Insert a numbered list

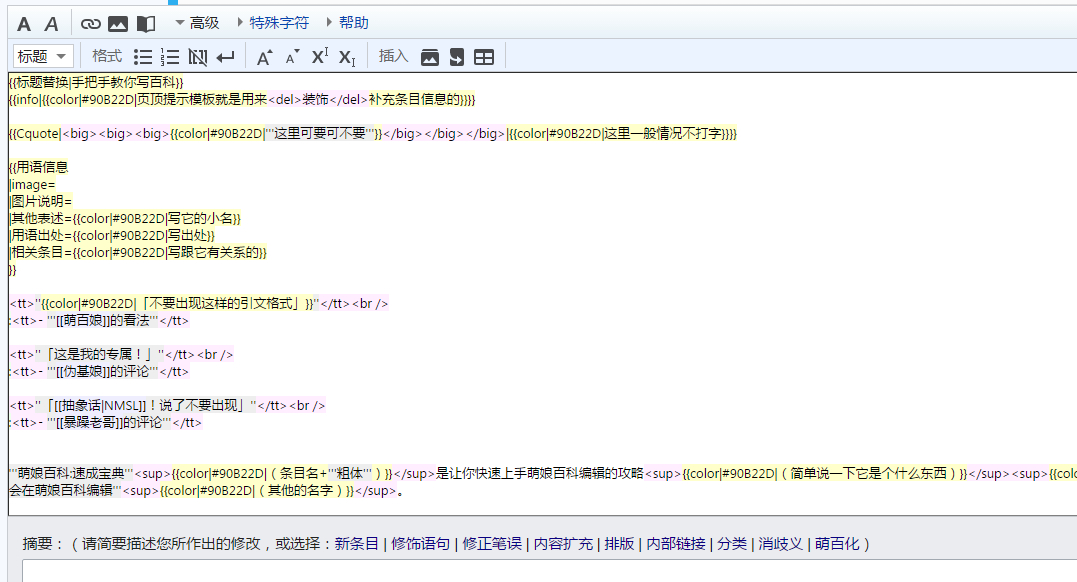(x=171, y=57)
